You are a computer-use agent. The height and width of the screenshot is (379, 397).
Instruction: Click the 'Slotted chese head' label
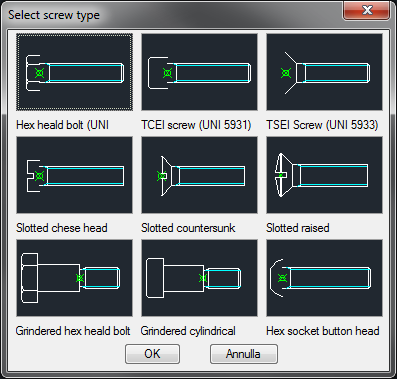tap(62, 228)
